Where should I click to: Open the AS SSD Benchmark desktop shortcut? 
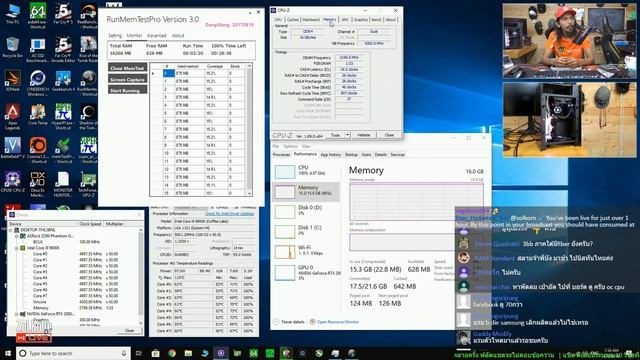point(38,50)
